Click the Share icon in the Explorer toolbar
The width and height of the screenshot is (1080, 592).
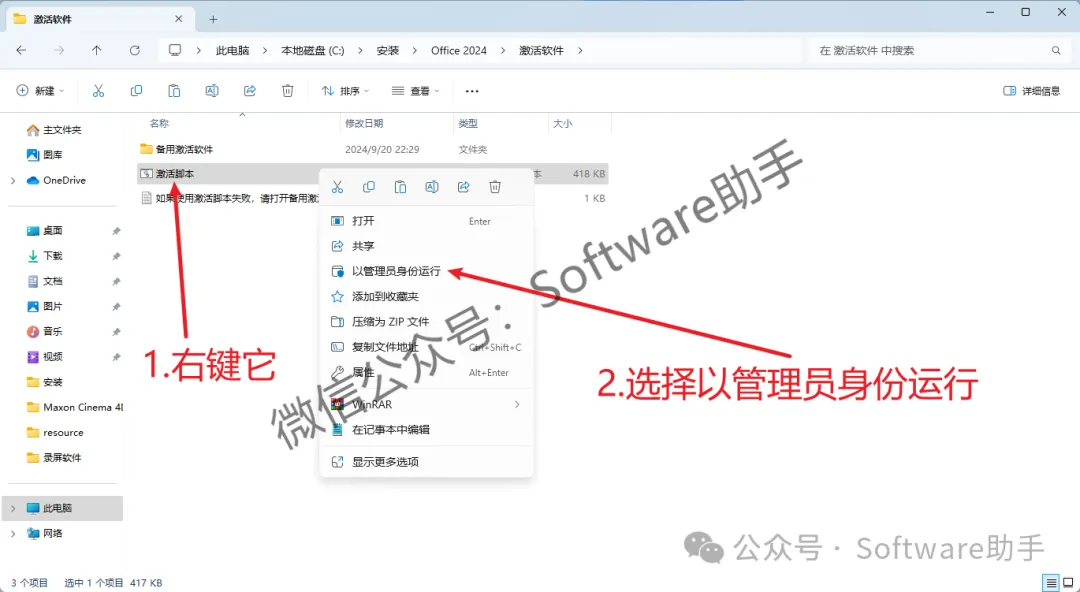[x=250, y=91]
